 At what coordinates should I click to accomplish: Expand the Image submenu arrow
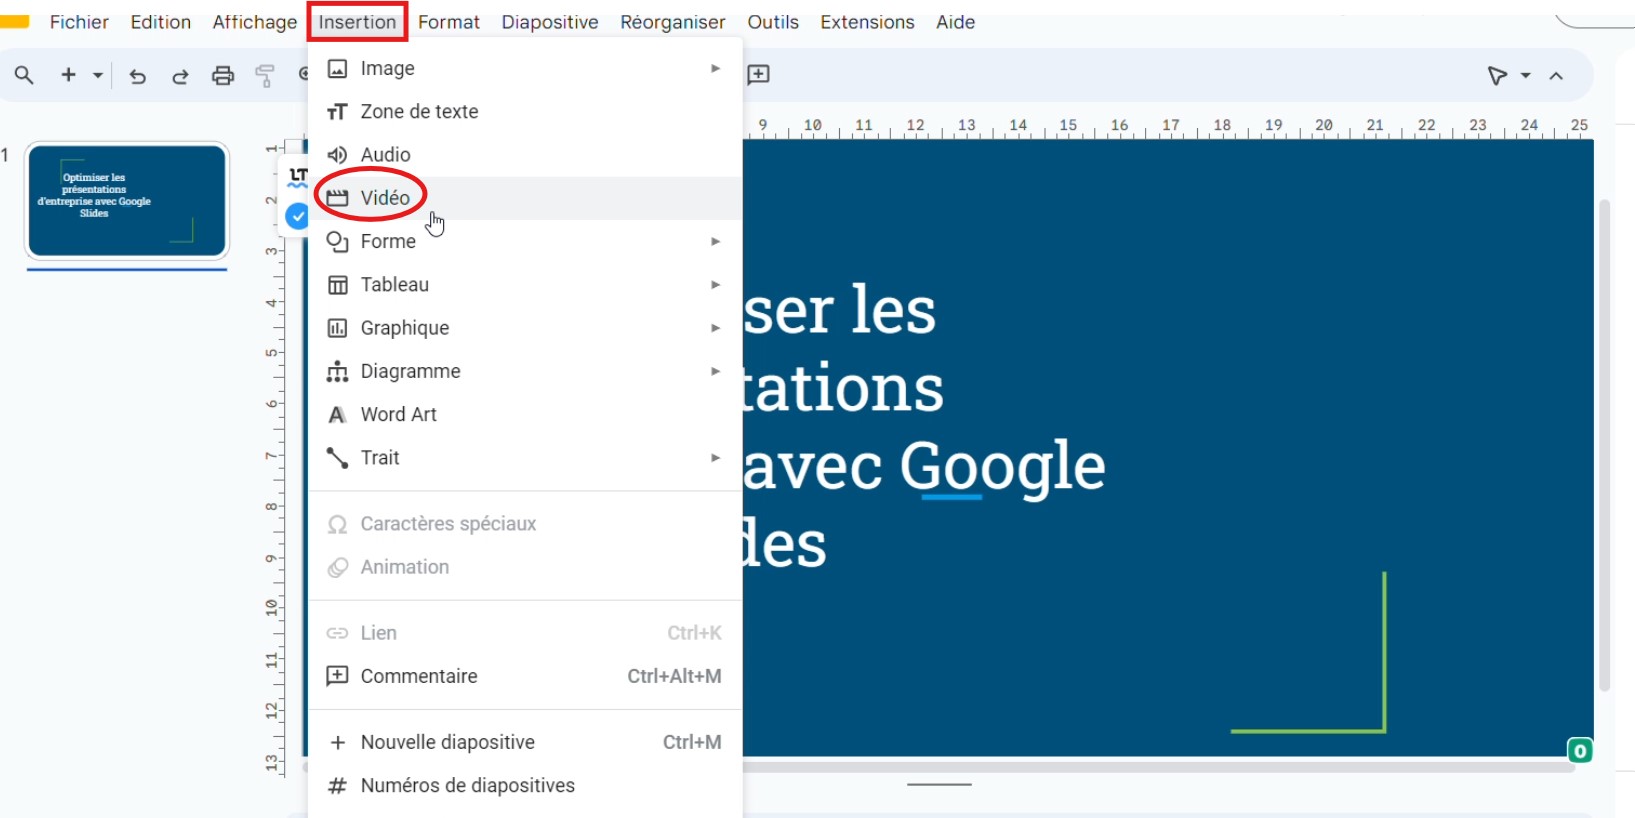pos(715,68)
